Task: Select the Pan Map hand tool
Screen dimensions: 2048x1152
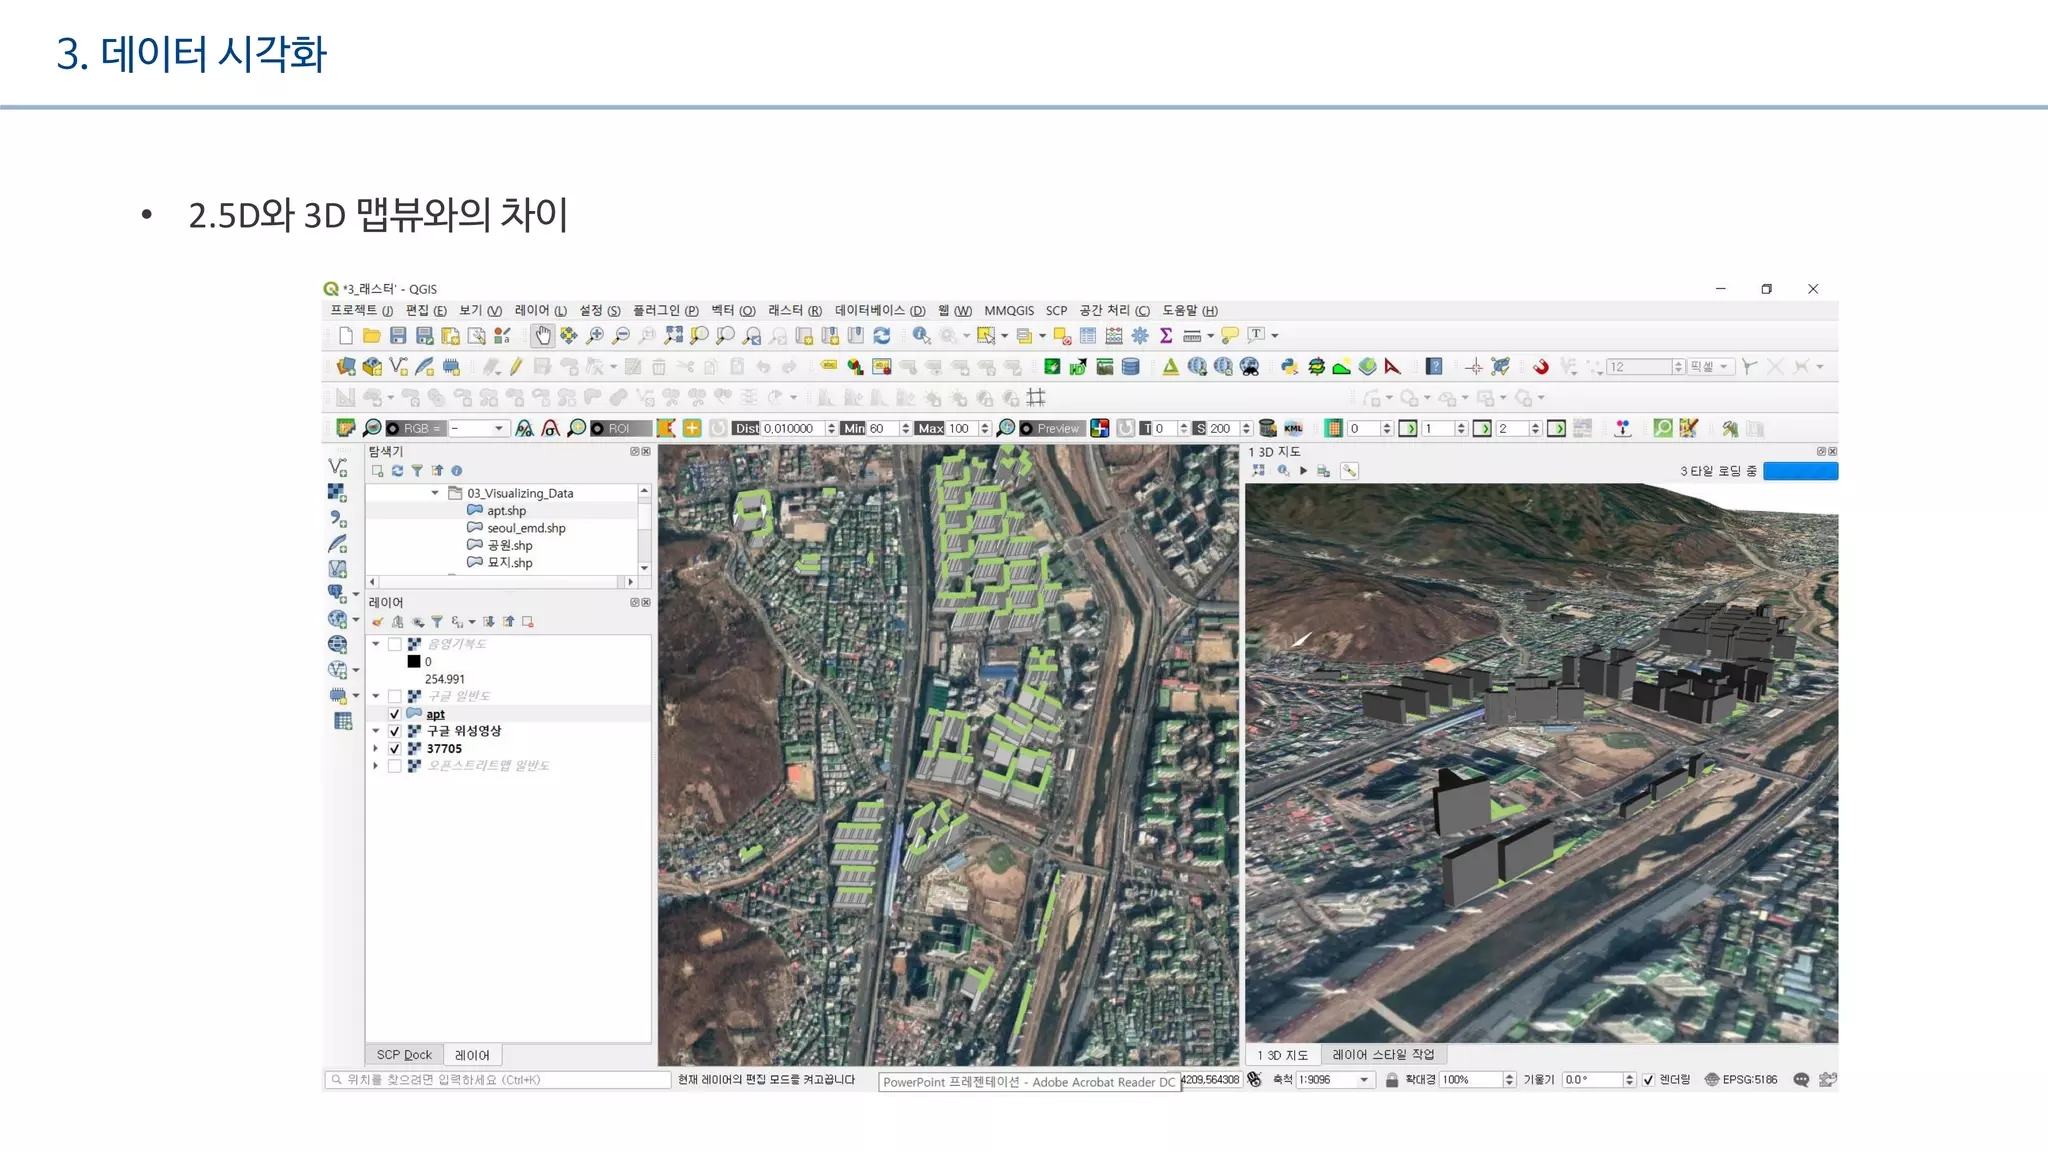Action: [x=542, y=335]
